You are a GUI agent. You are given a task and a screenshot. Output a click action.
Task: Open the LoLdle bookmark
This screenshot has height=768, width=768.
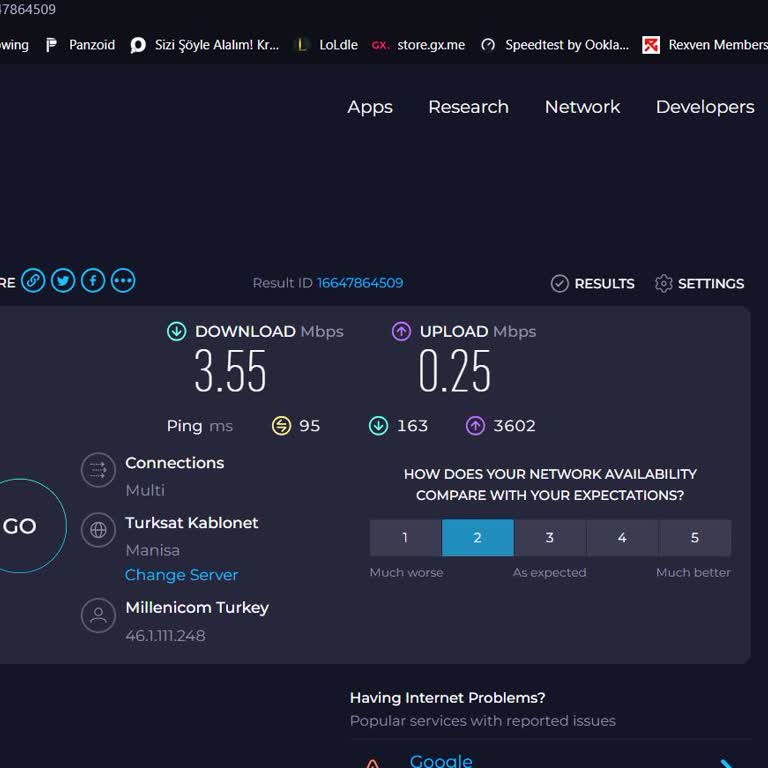point(327,45)
